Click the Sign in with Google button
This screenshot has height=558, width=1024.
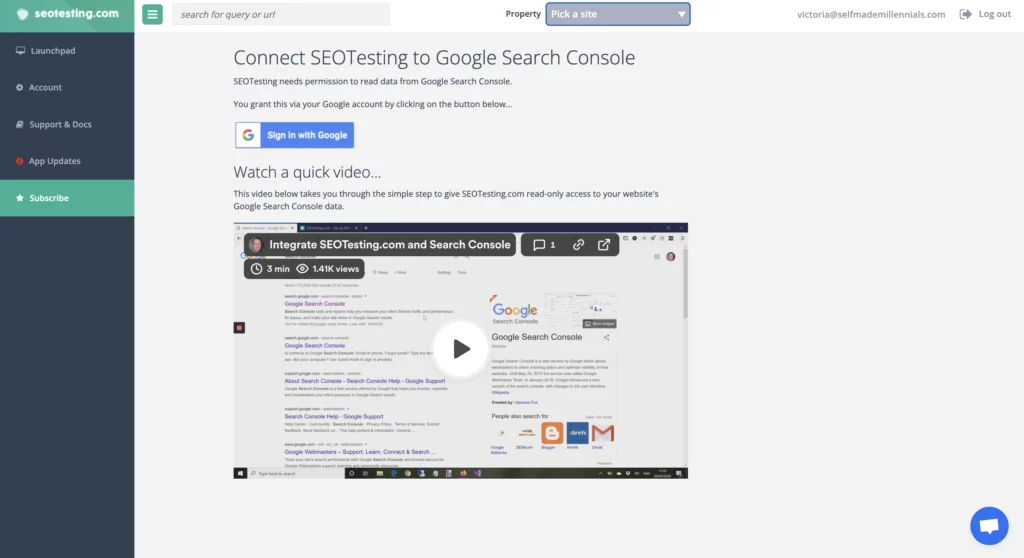point(295,135)
